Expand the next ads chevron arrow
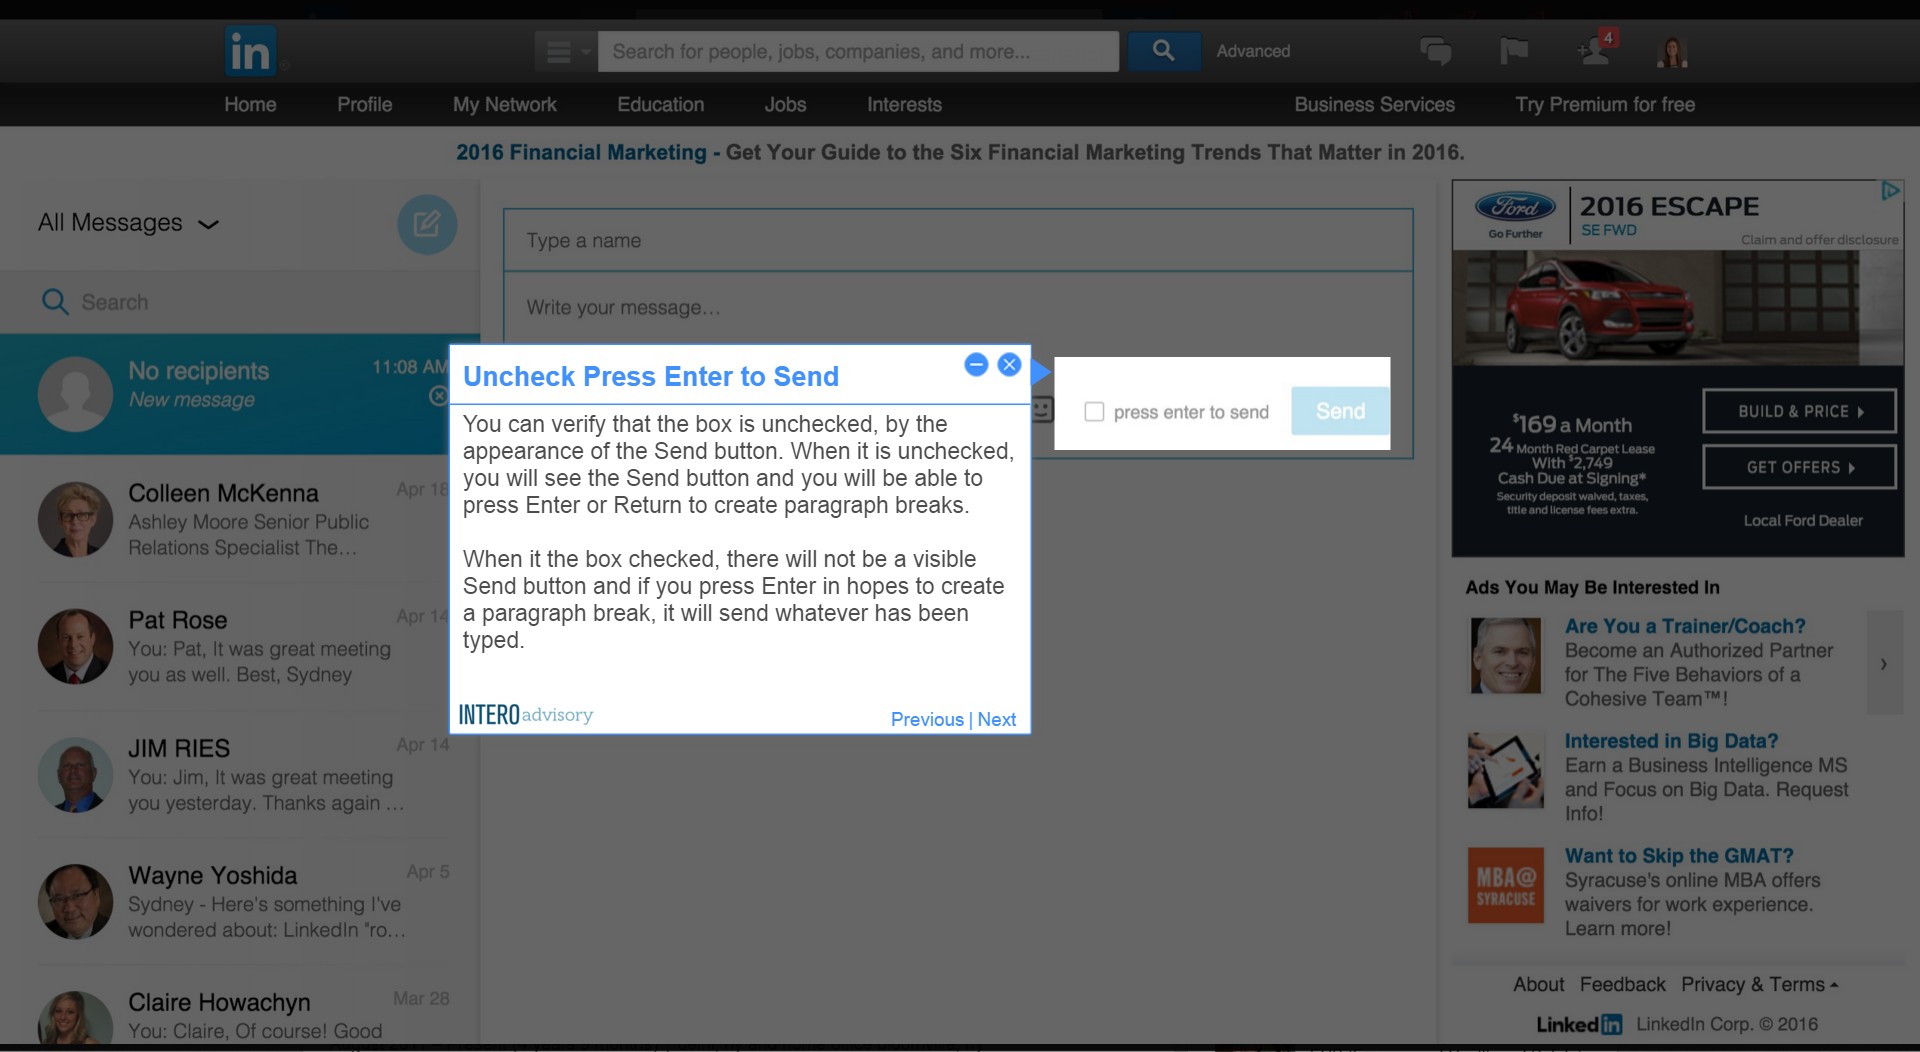Screen dimensions: 1920x1052 point(1884,662)
